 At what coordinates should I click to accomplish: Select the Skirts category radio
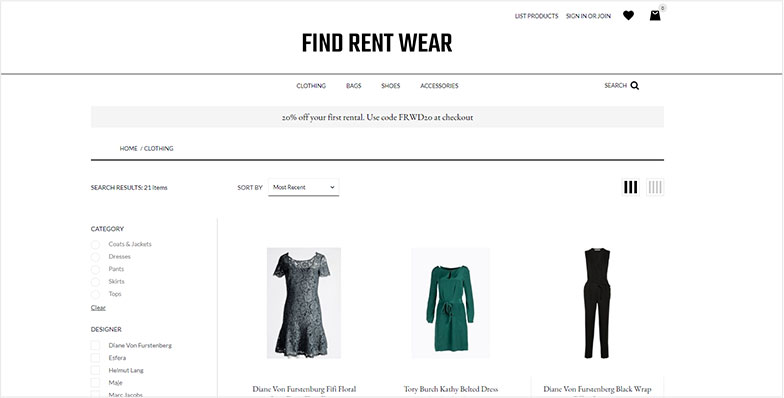(95, 282)
